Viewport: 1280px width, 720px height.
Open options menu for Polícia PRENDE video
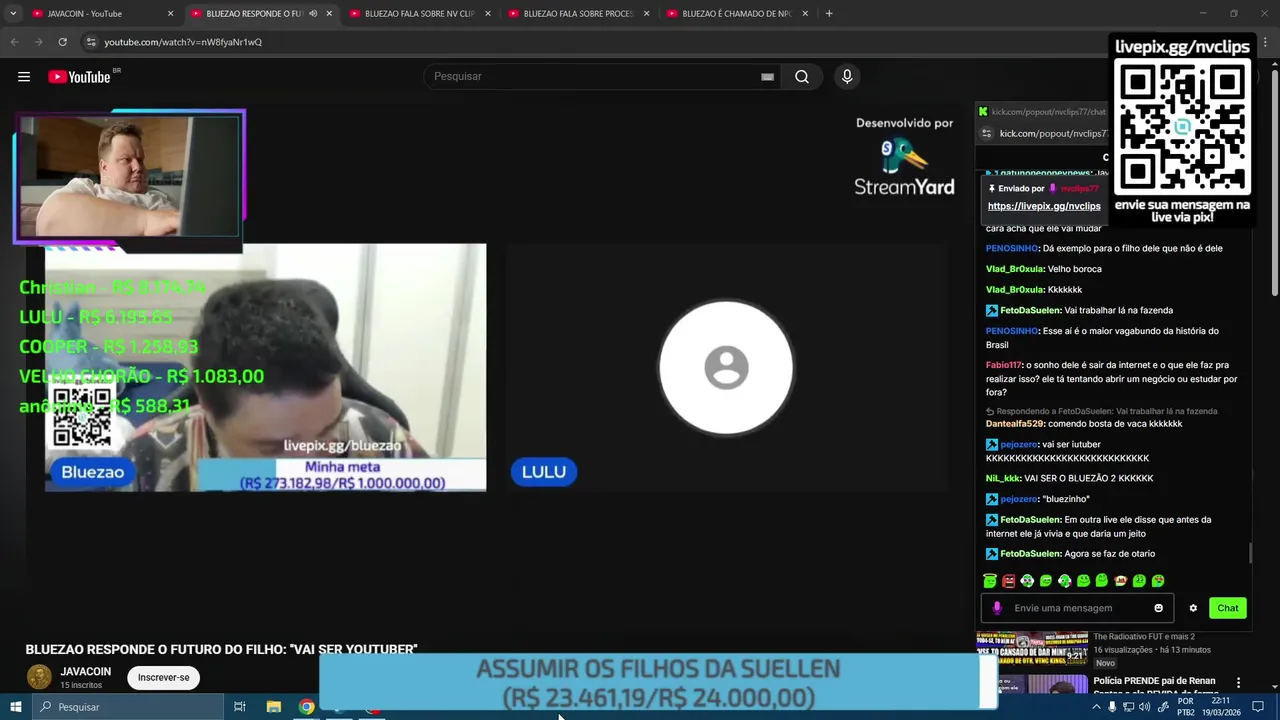[x=1238, y=683]
